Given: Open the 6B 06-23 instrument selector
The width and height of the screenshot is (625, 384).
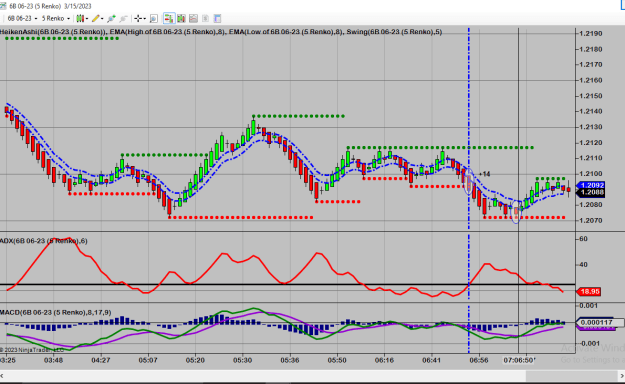Looking at the screenshot, I should coord(22,18).
